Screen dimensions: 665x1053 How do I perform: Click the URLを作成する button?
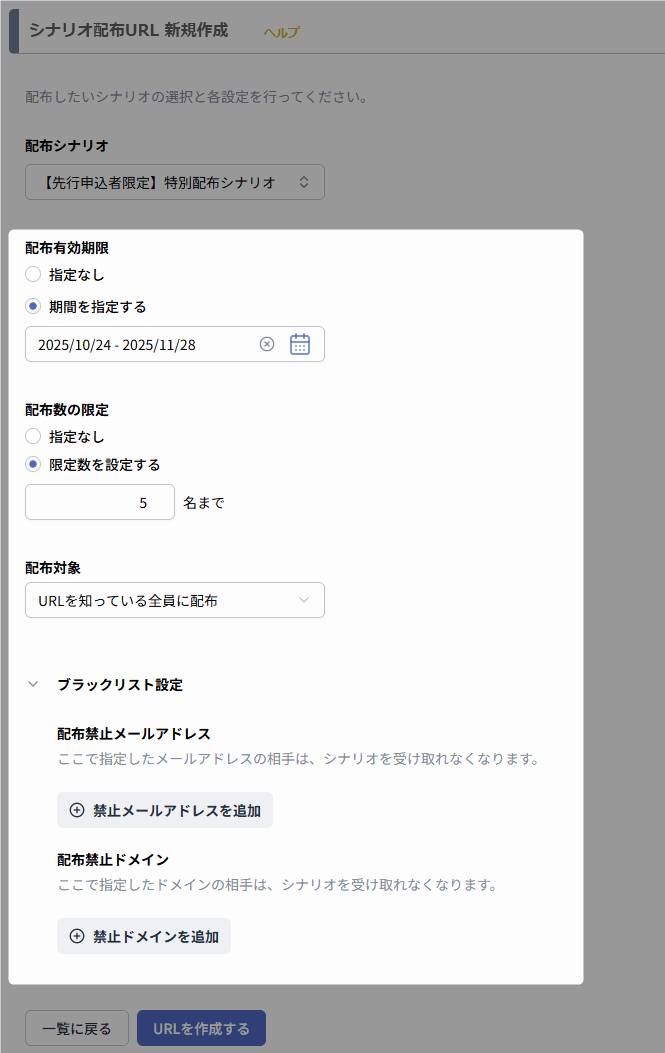click(x=201, y=1027)
